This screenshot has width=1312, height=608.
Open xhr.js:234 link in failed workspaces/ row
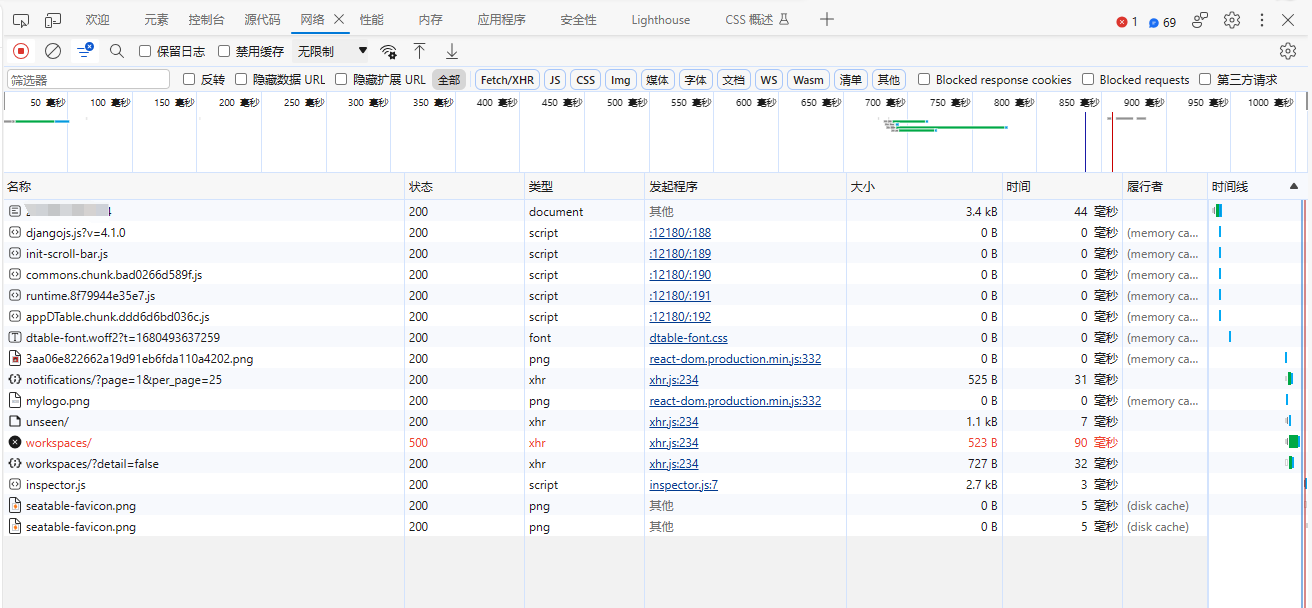click(x=674, y=443)
